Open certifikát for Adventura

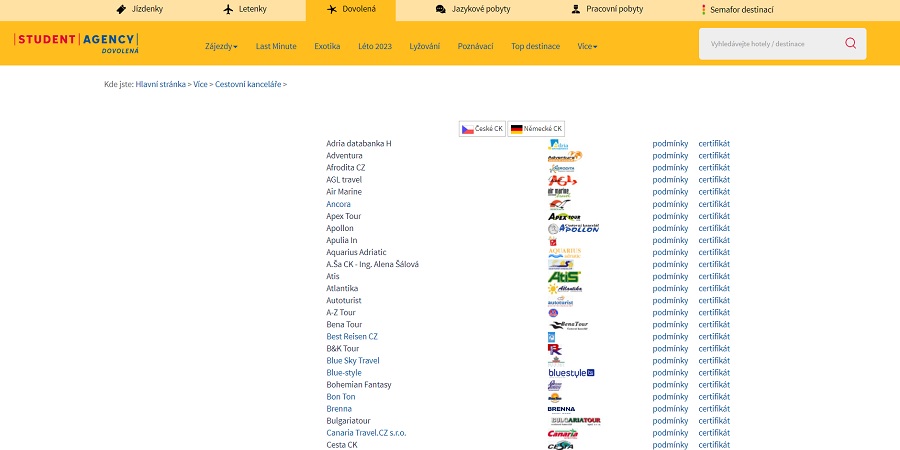coord(714,156)
